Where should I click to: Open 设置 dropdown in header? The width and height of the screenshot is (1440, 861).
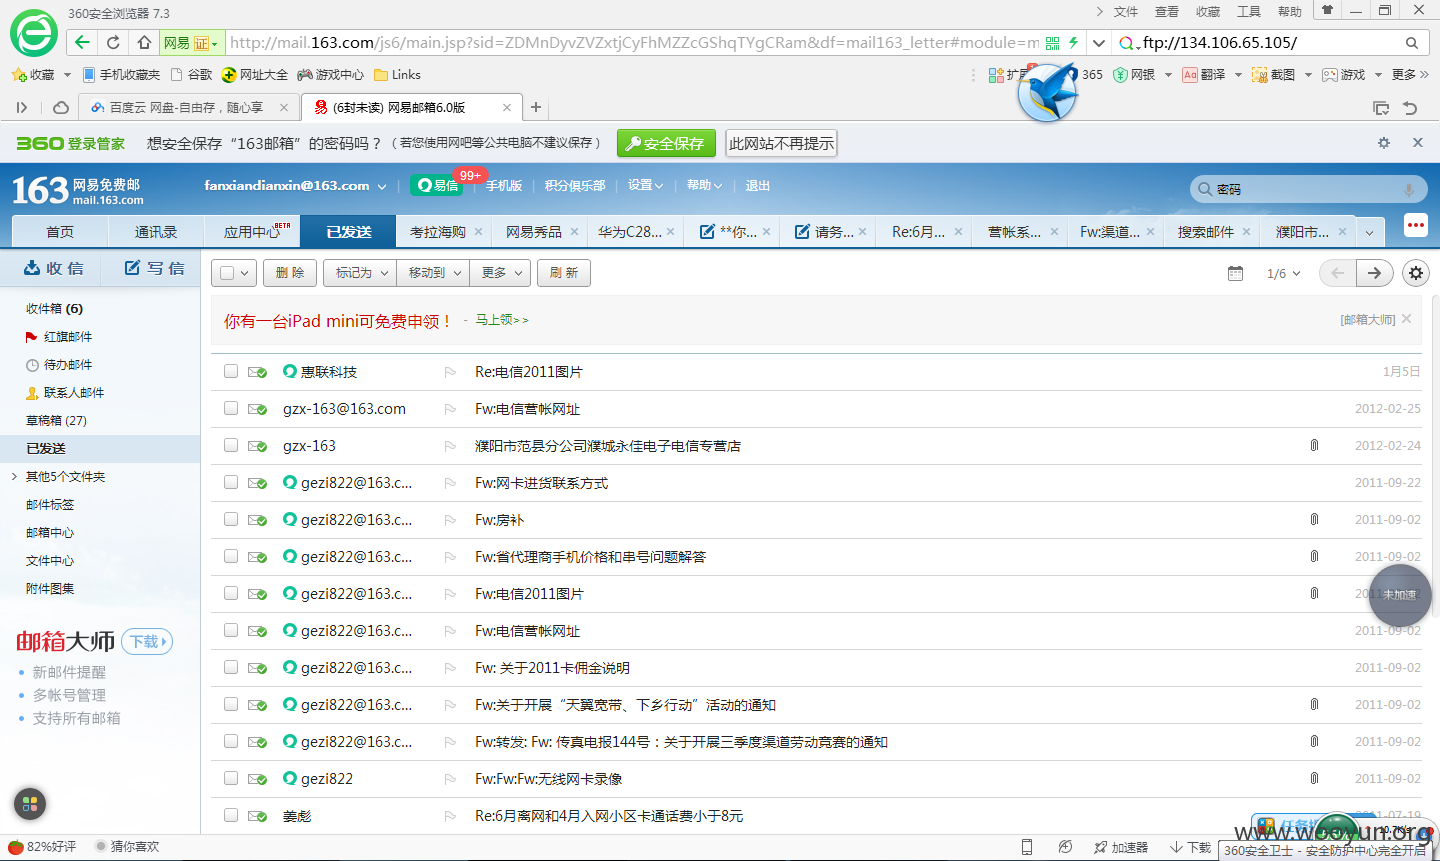coord(645,185)
